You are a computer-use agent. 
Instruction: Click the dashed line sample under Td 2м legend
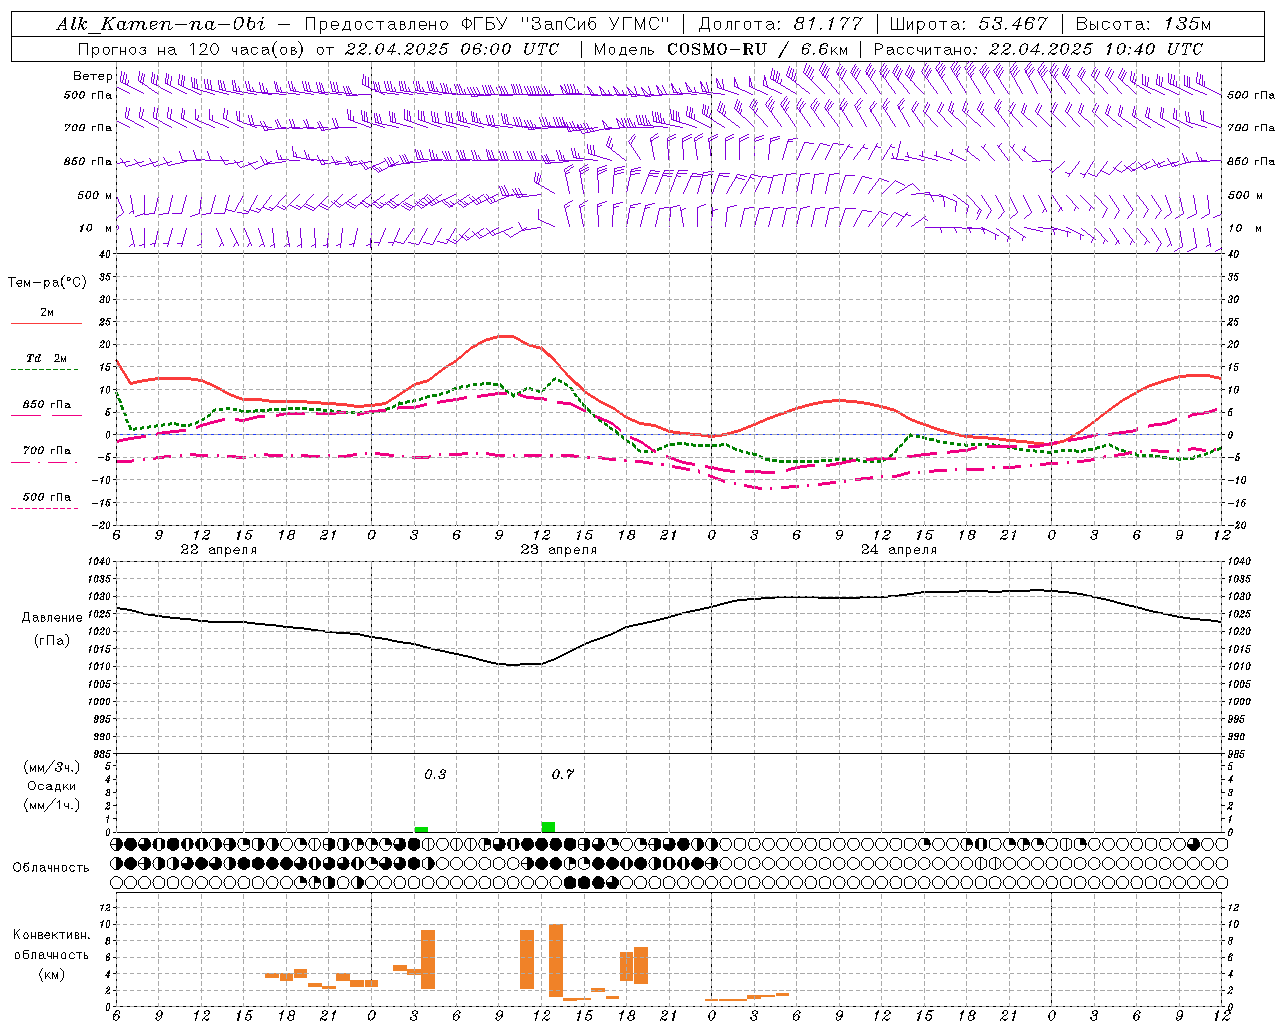[44, 370]
